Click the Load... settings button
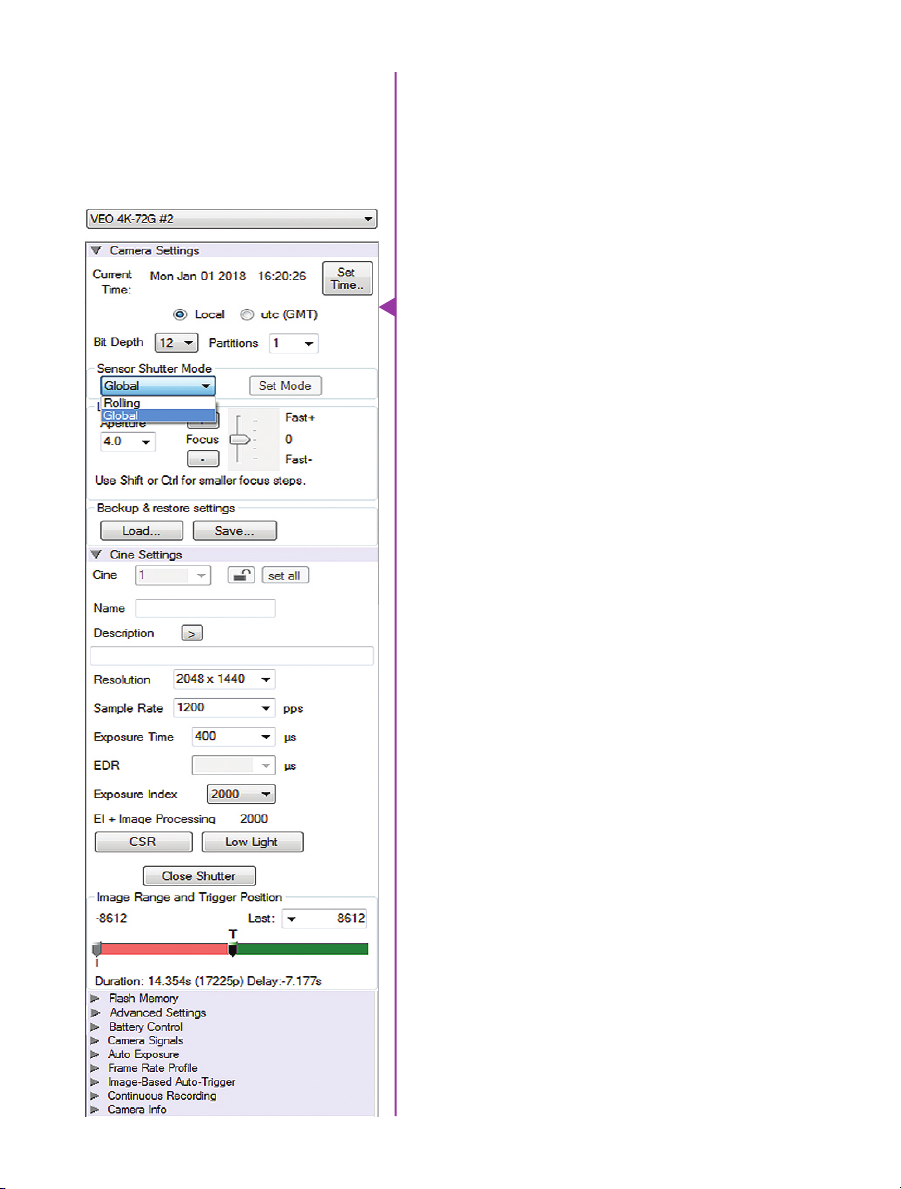The width and height of the screenshot is (901, 1189). click(142, 531)
